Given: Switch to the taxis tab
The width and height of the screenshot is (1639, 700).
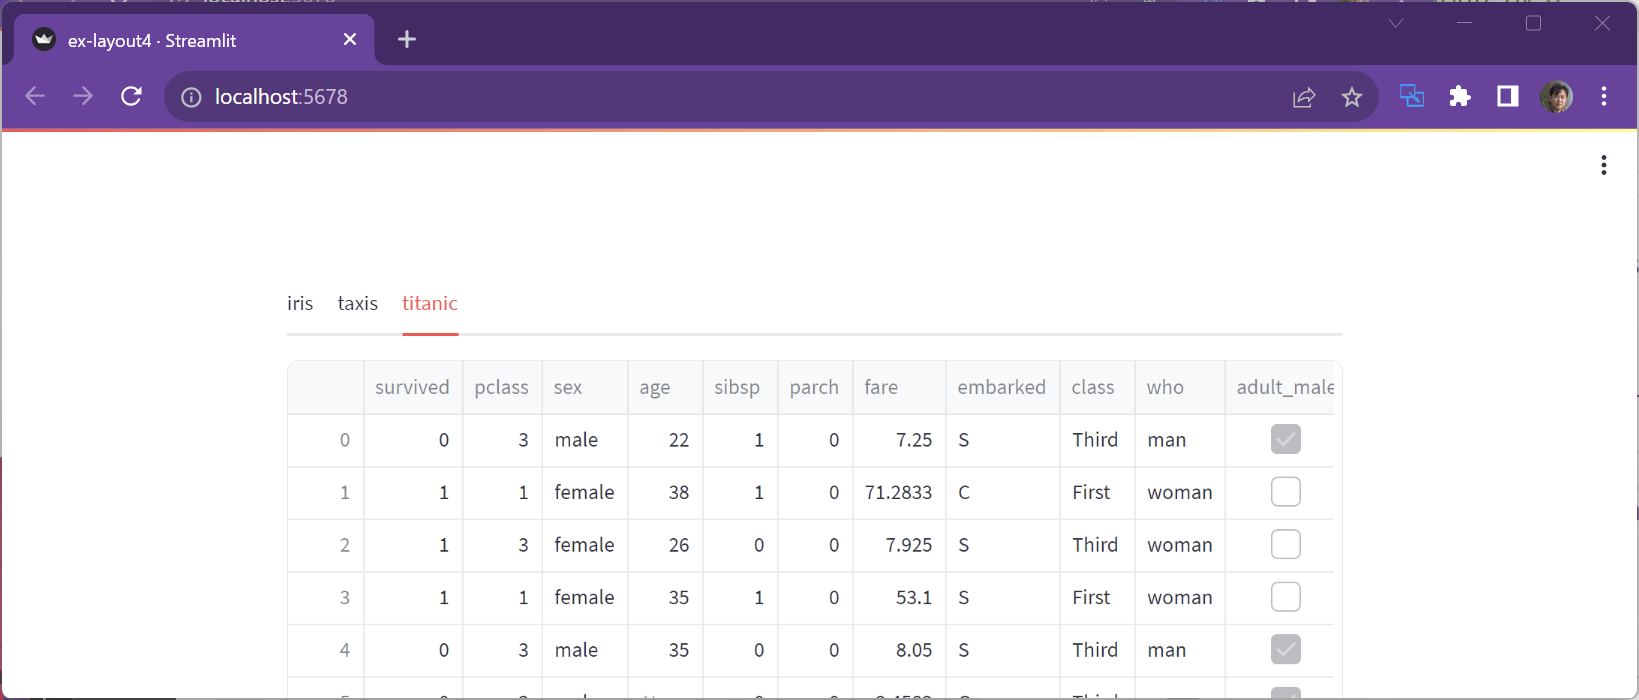Looking at the screenshot, I should point(357,303).
